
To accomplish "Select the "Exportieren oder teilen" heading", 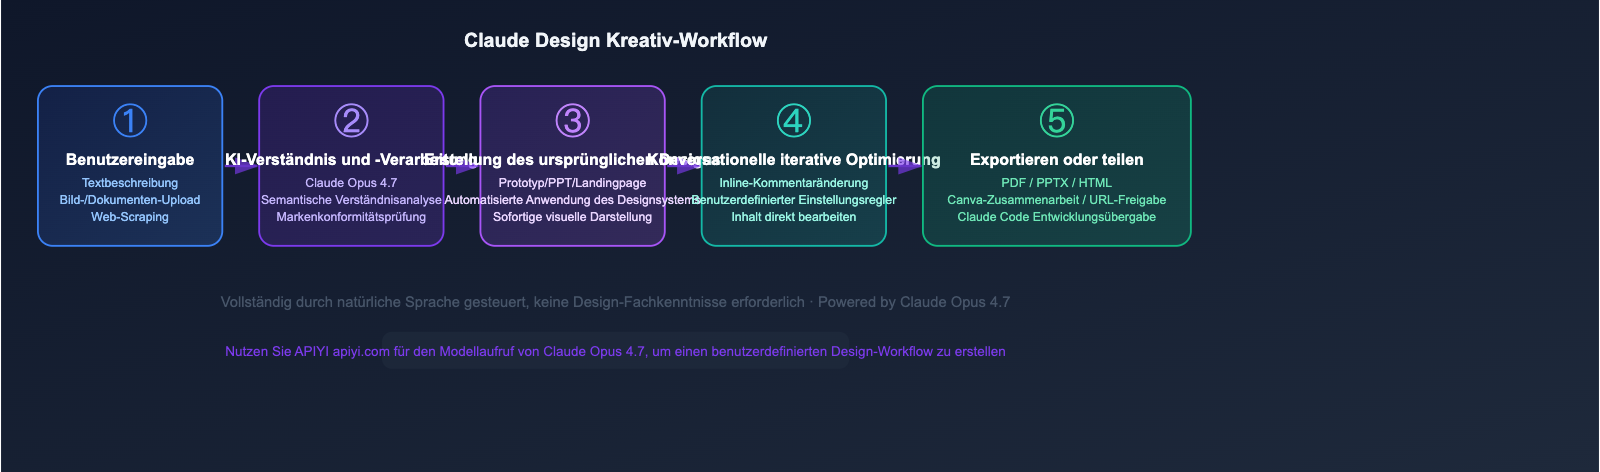I will point(1057,160).
